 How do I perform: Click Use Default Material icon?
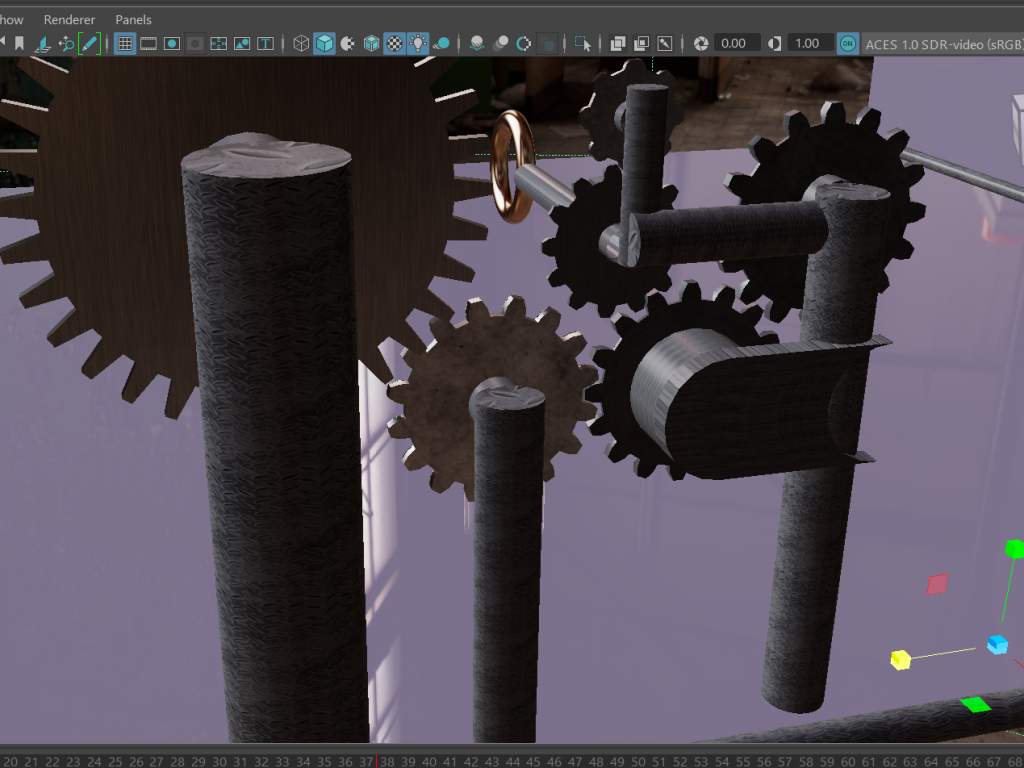(348, 44)
